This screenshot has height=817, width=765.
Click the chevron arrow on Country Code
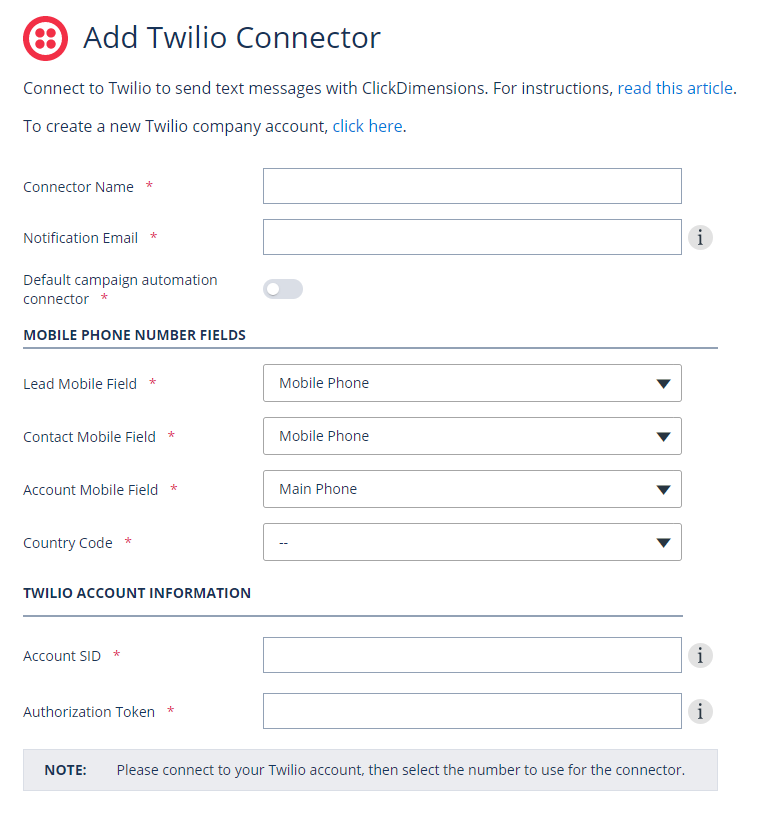click(x=663, y=542)
